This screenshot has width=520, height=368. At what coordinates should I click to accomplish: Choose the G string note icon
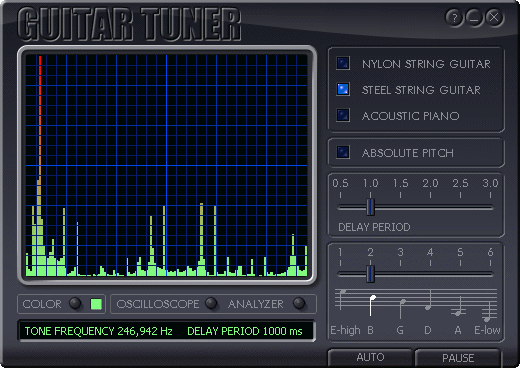[x=401, y=308]
